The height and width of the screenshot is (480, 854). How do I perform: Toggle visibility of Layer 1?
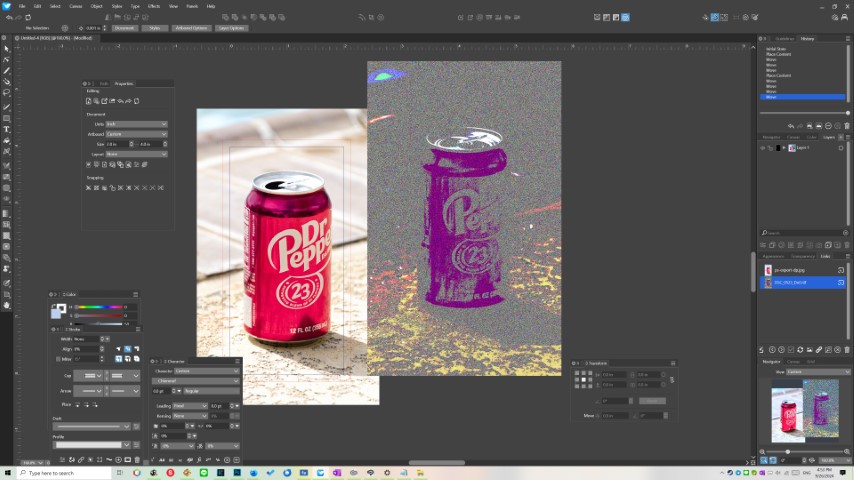pos(764,147)
